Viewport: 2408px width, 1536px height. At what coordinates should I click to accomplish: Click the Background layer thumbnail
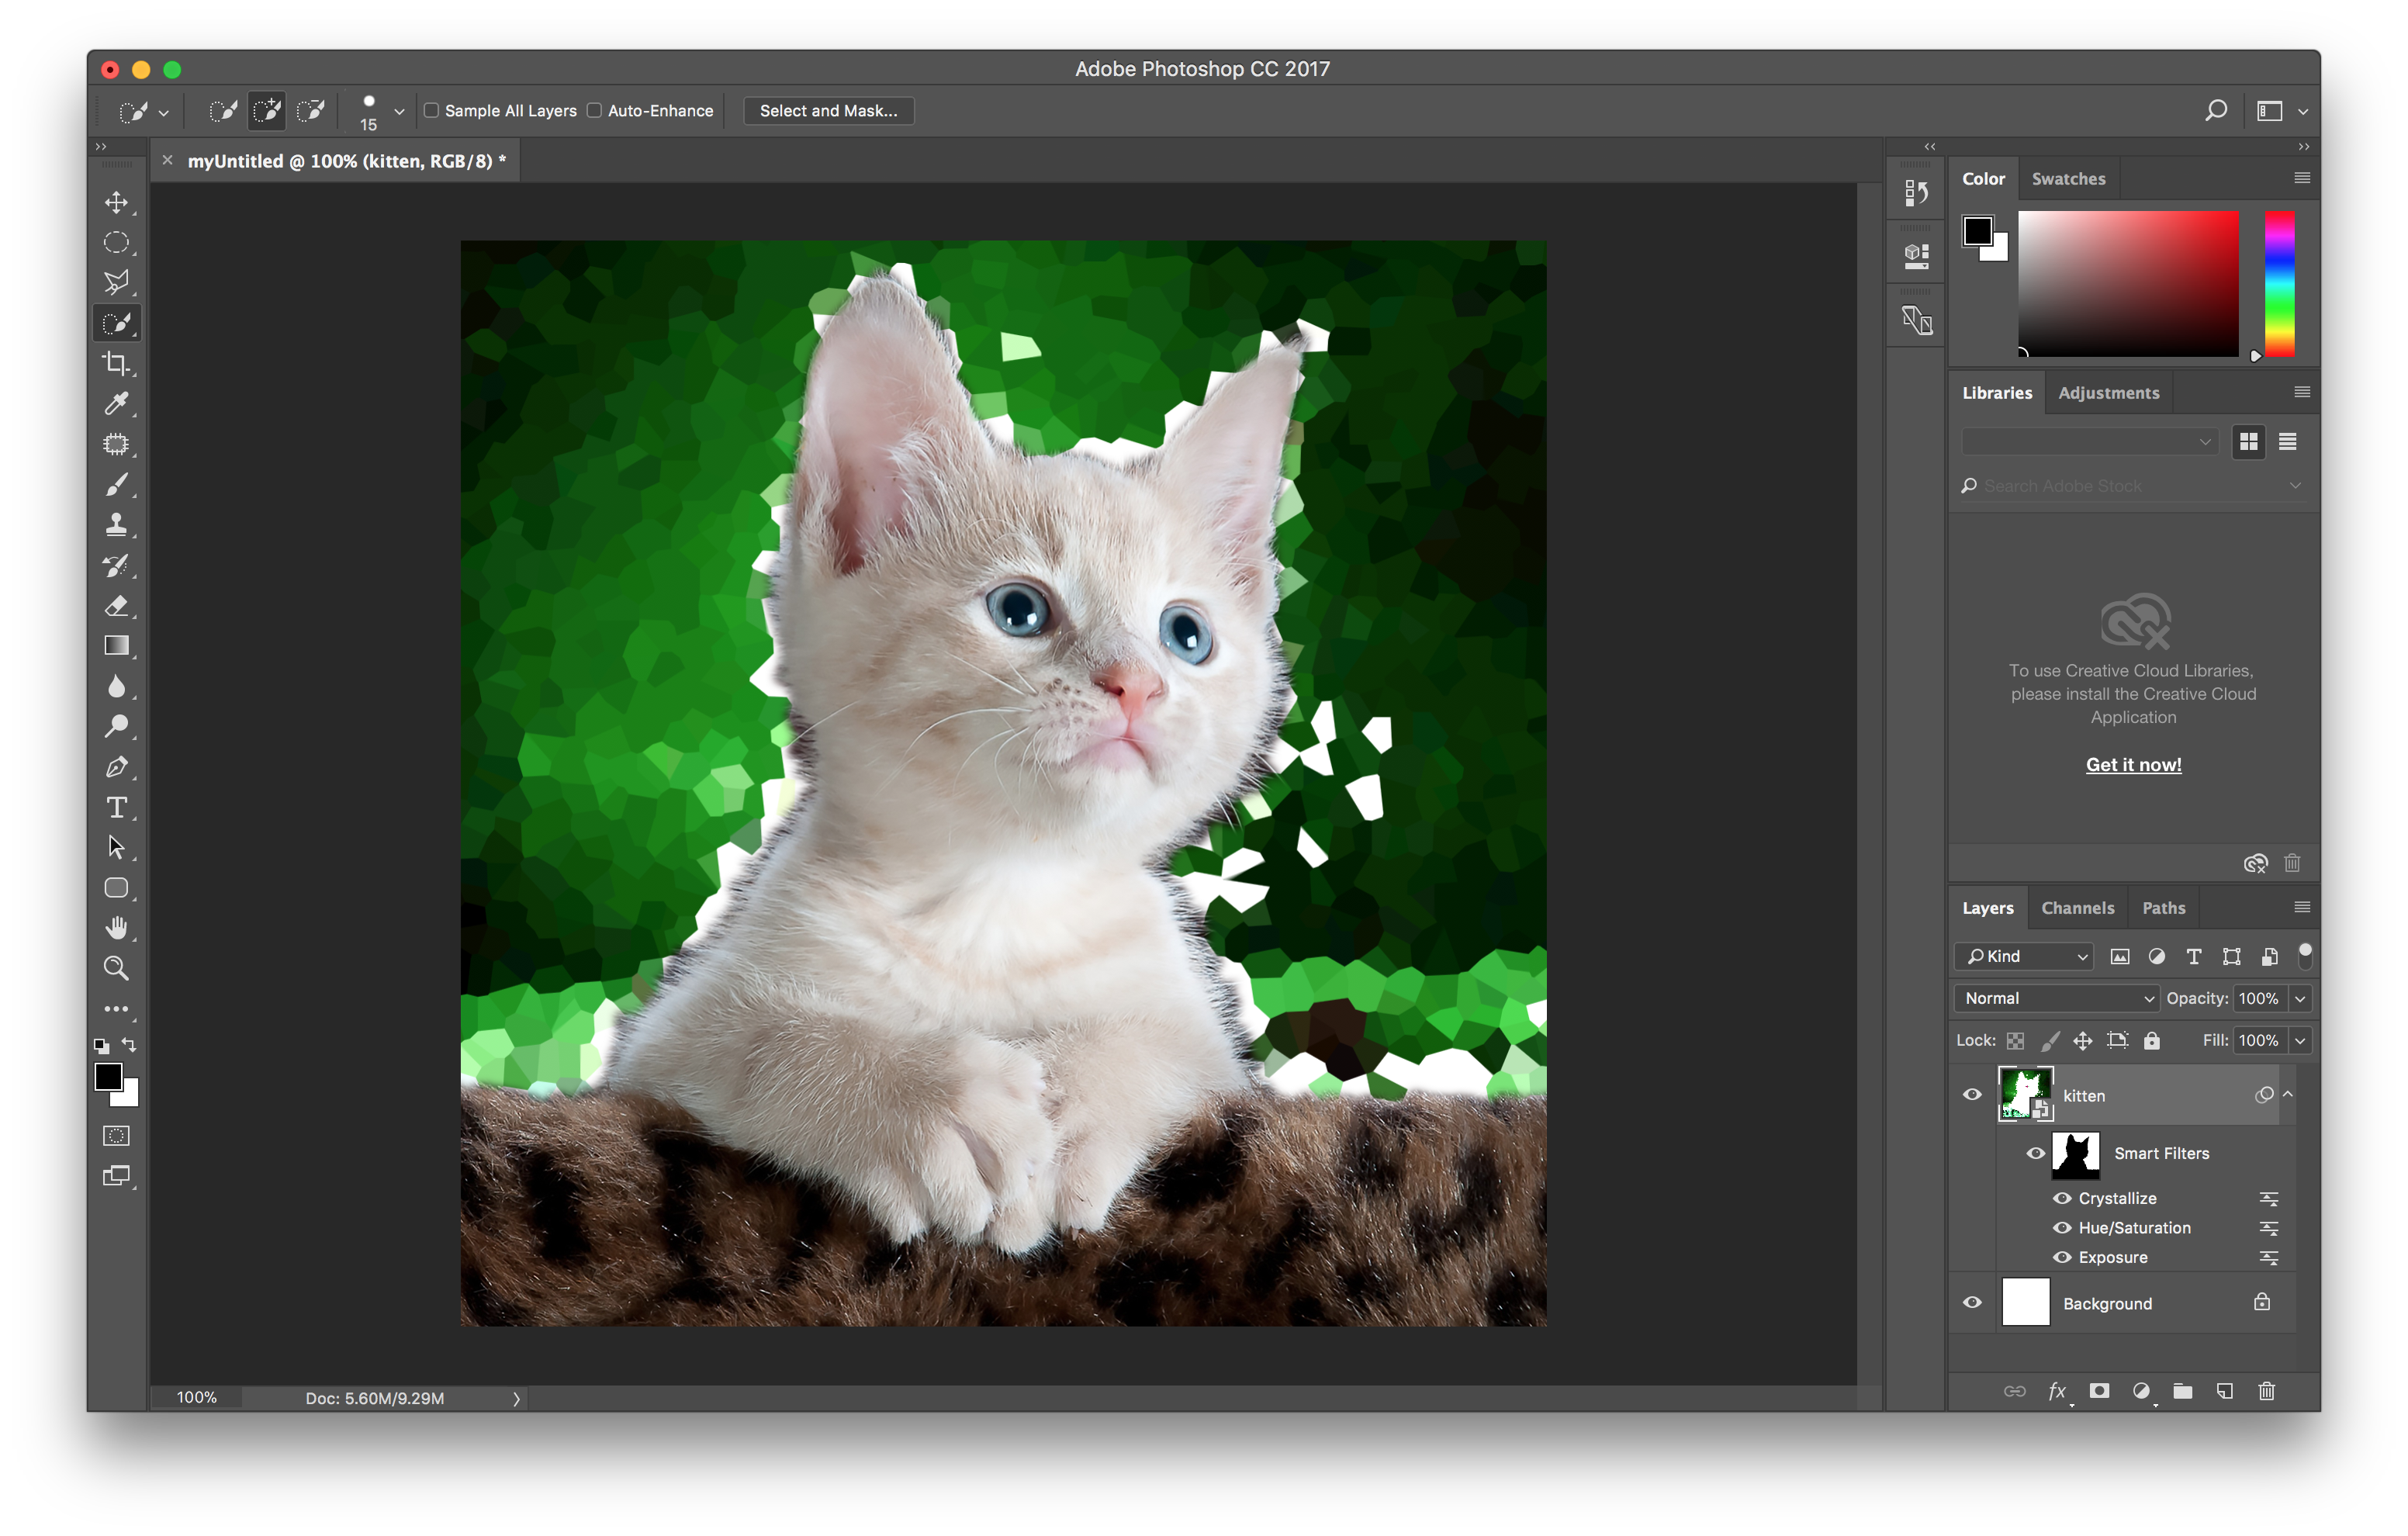pyautogui.click(x=2027, y=1302)
